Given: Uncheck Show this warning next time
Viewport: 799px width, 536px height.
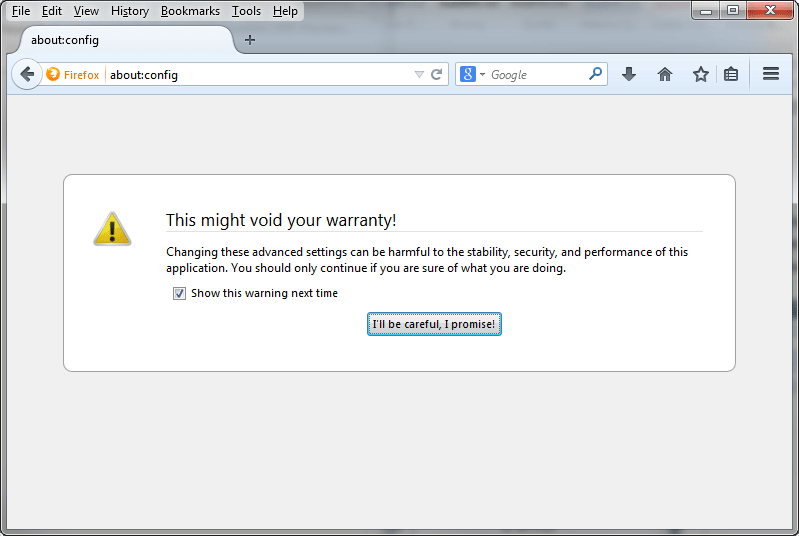Looking at the screenshot, I should 179,293.
